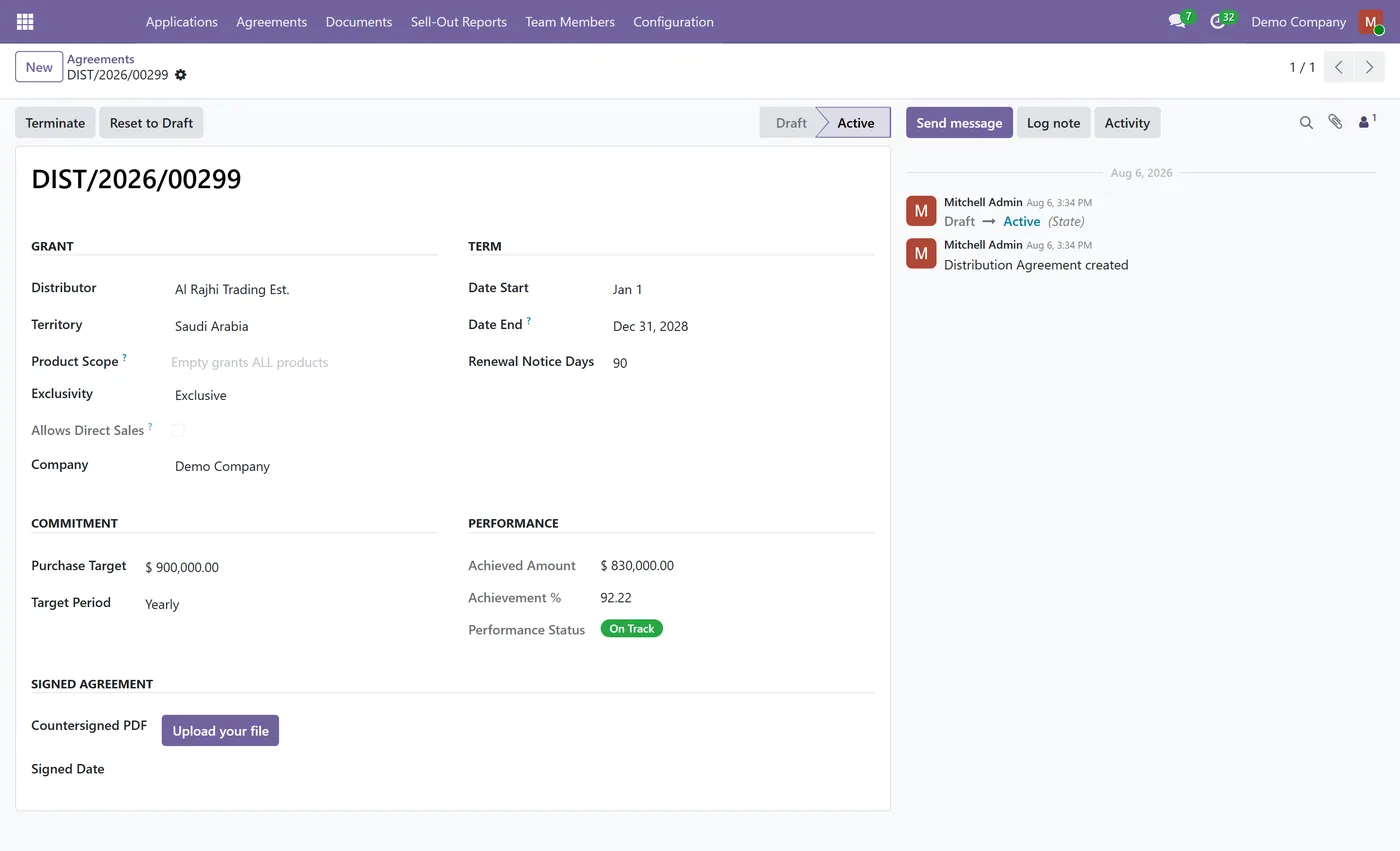
Task: Click the Demo Company switcher
Action: [x=1298, y=21]
